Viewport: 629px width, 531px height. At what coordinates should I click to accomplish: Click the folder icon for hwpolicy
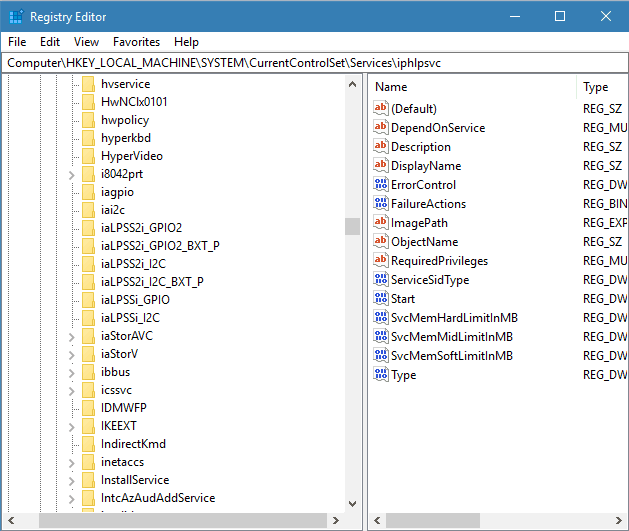coord(88,120)
